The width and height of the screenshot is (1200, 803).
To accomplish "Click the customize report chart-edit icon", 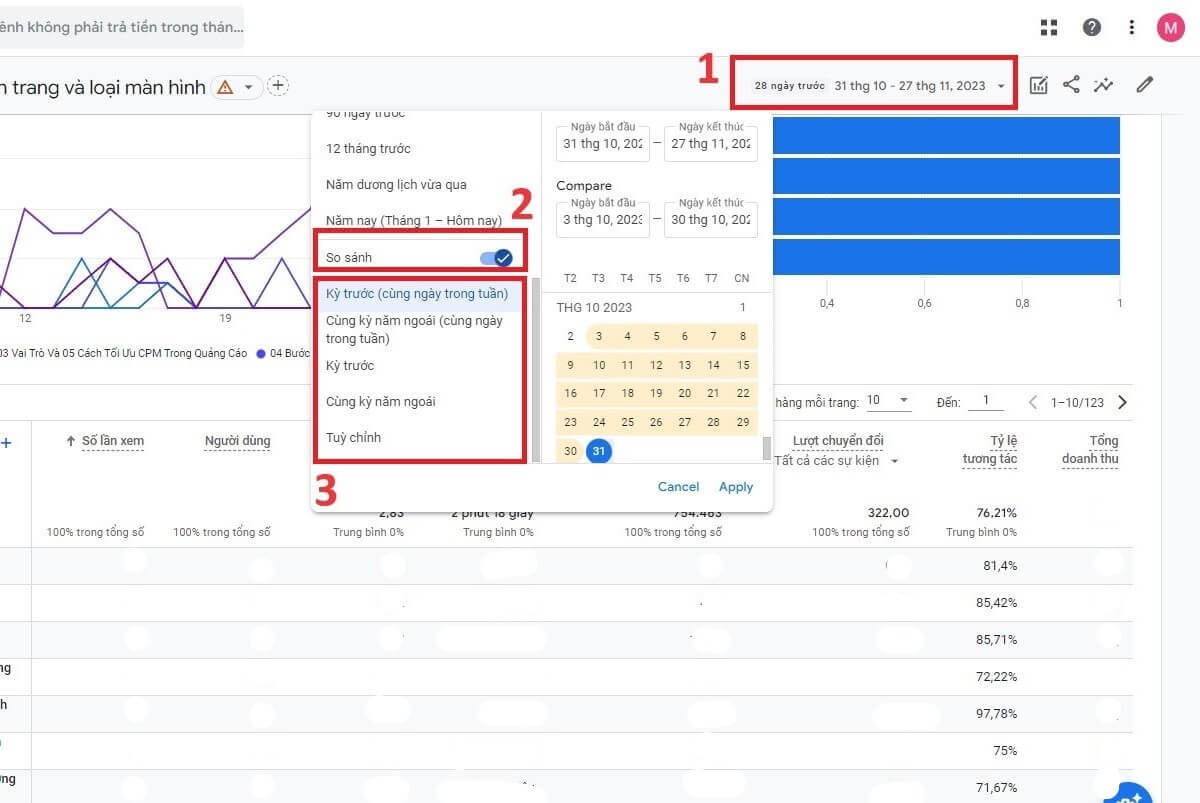I will (1039, 85).
